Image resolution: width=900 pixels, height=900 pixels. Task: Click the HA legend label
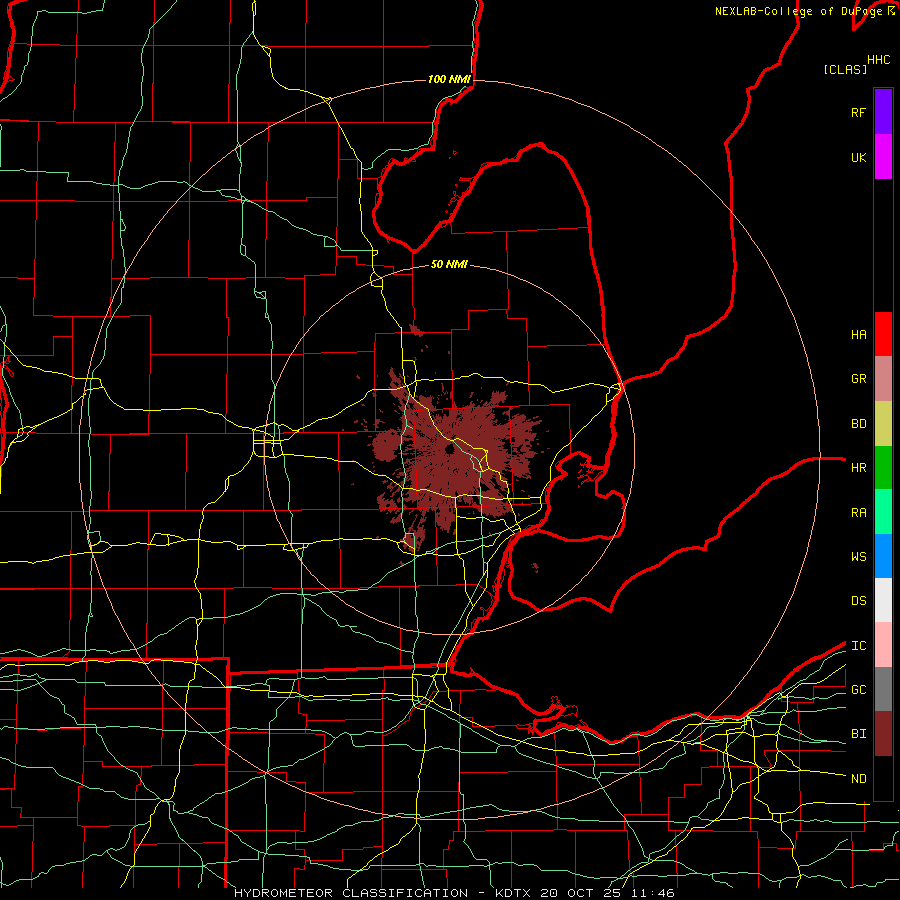point(858,334)
